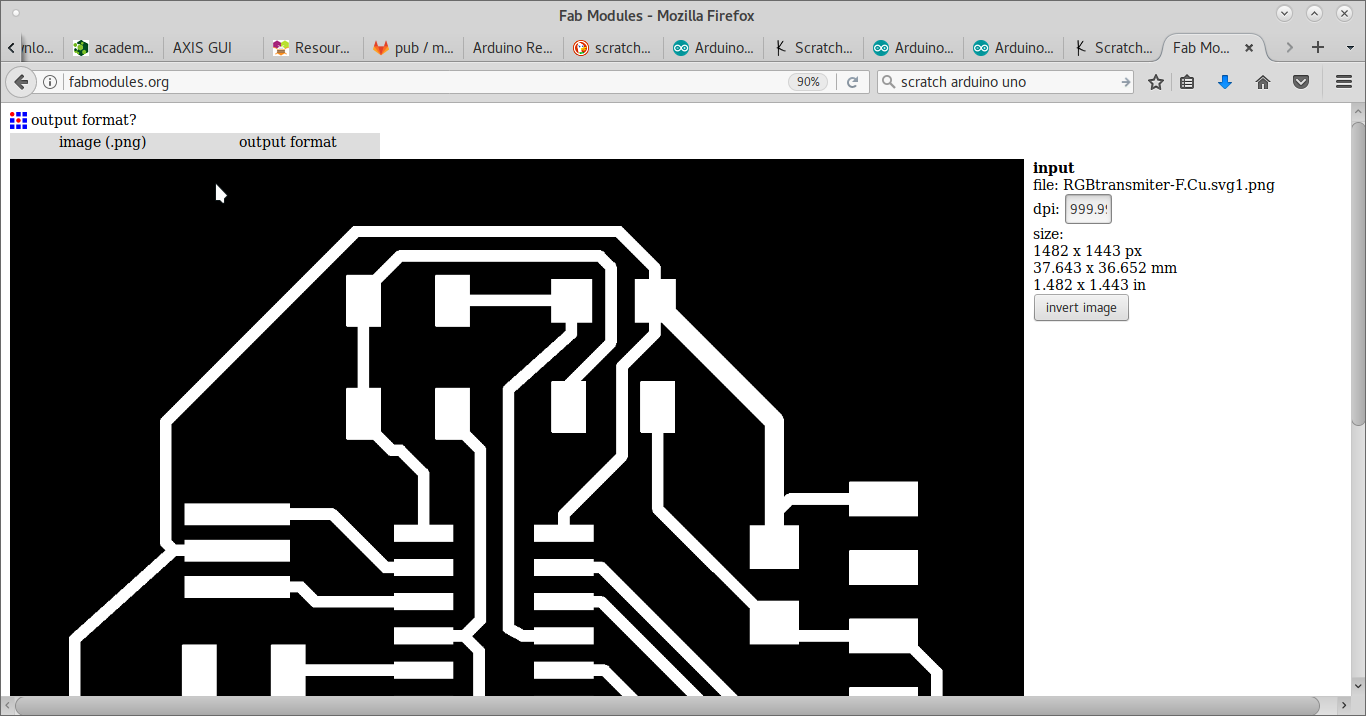
Task: Open the output format menu
Action: 288,142
